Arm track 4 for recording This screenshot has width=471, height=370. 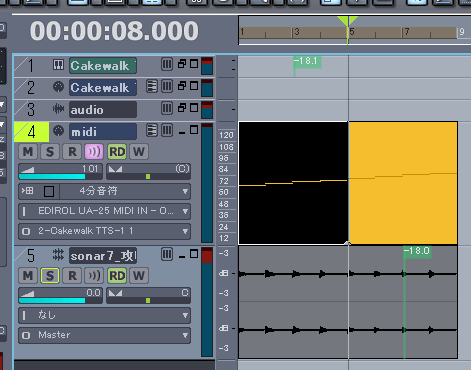pyautogui.click(x=72, y=152)
